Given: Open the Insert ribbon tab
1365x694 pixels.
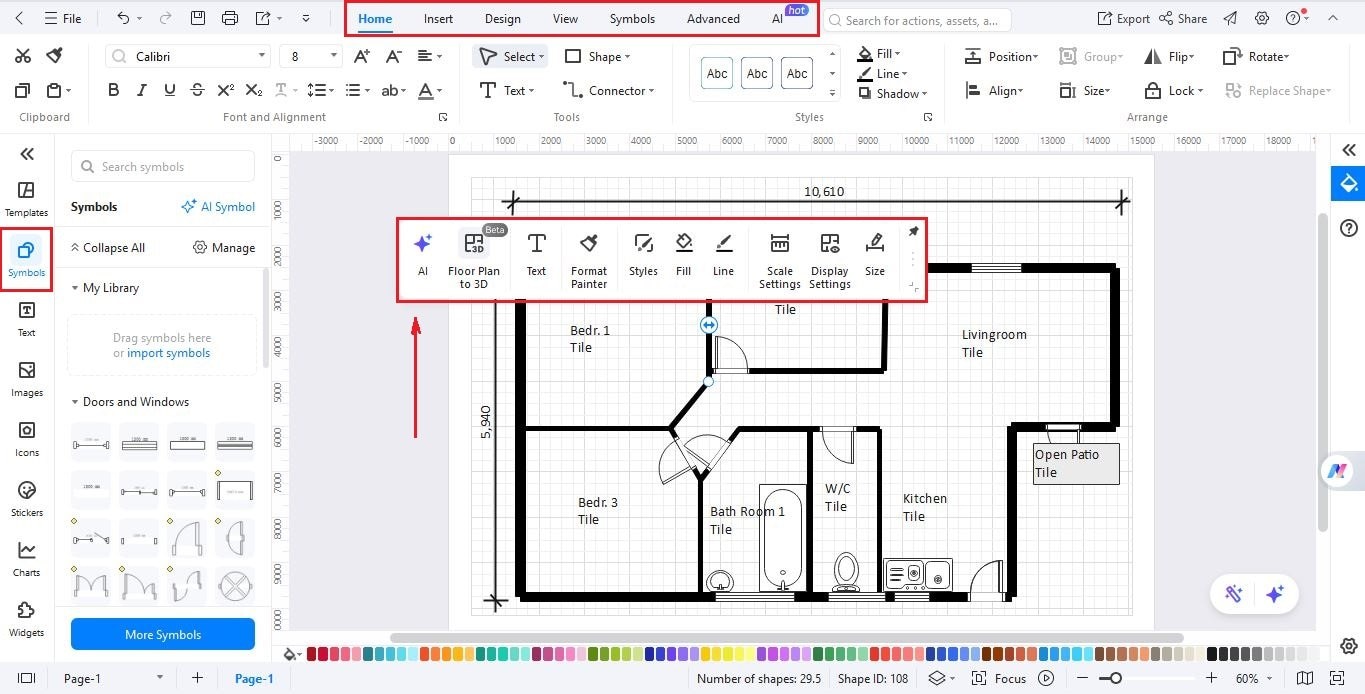Looking at the screenshot, I should [x=438, y=18].
